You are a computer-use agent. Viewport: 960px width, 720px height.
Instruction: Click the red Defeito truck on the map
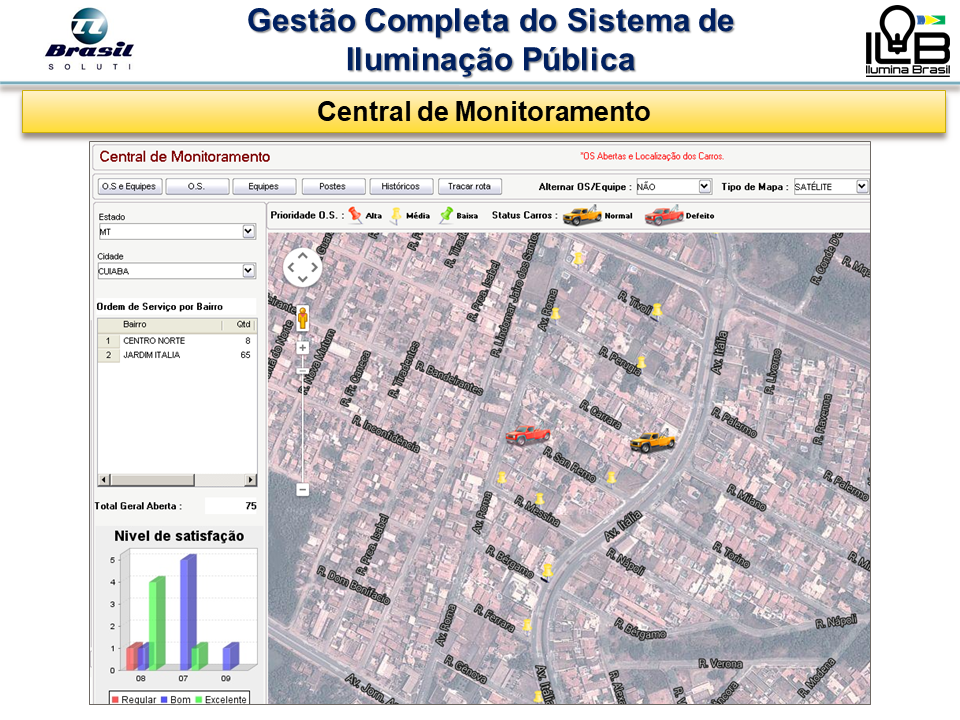click(x=527, y=433)
